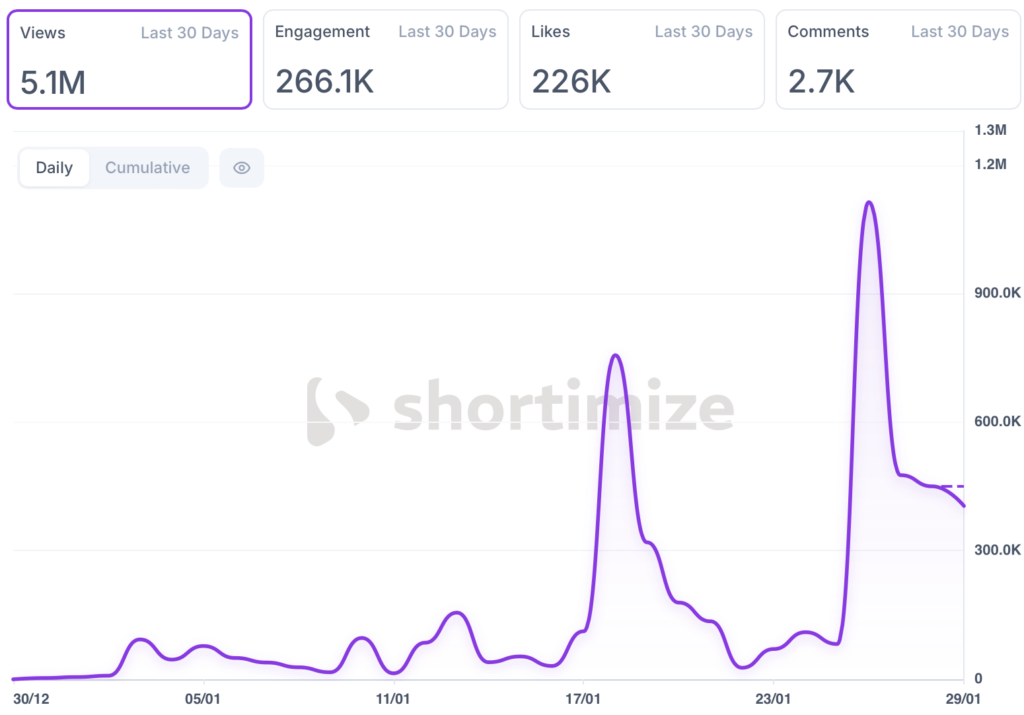Image resolution: width=1024 pixels, height=715 pixels.
Task: Expand the Last 30 Days range on Engagement
Action: [x=447, y=33]
